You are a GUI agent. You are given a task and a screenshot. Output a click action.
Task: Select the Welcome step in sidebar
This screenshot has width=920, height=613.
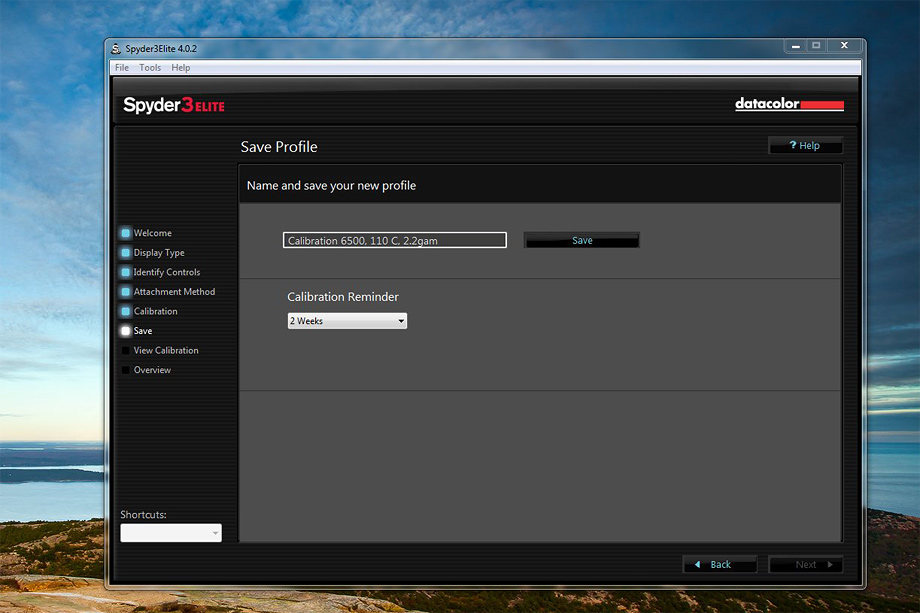(x=153, y=233)
